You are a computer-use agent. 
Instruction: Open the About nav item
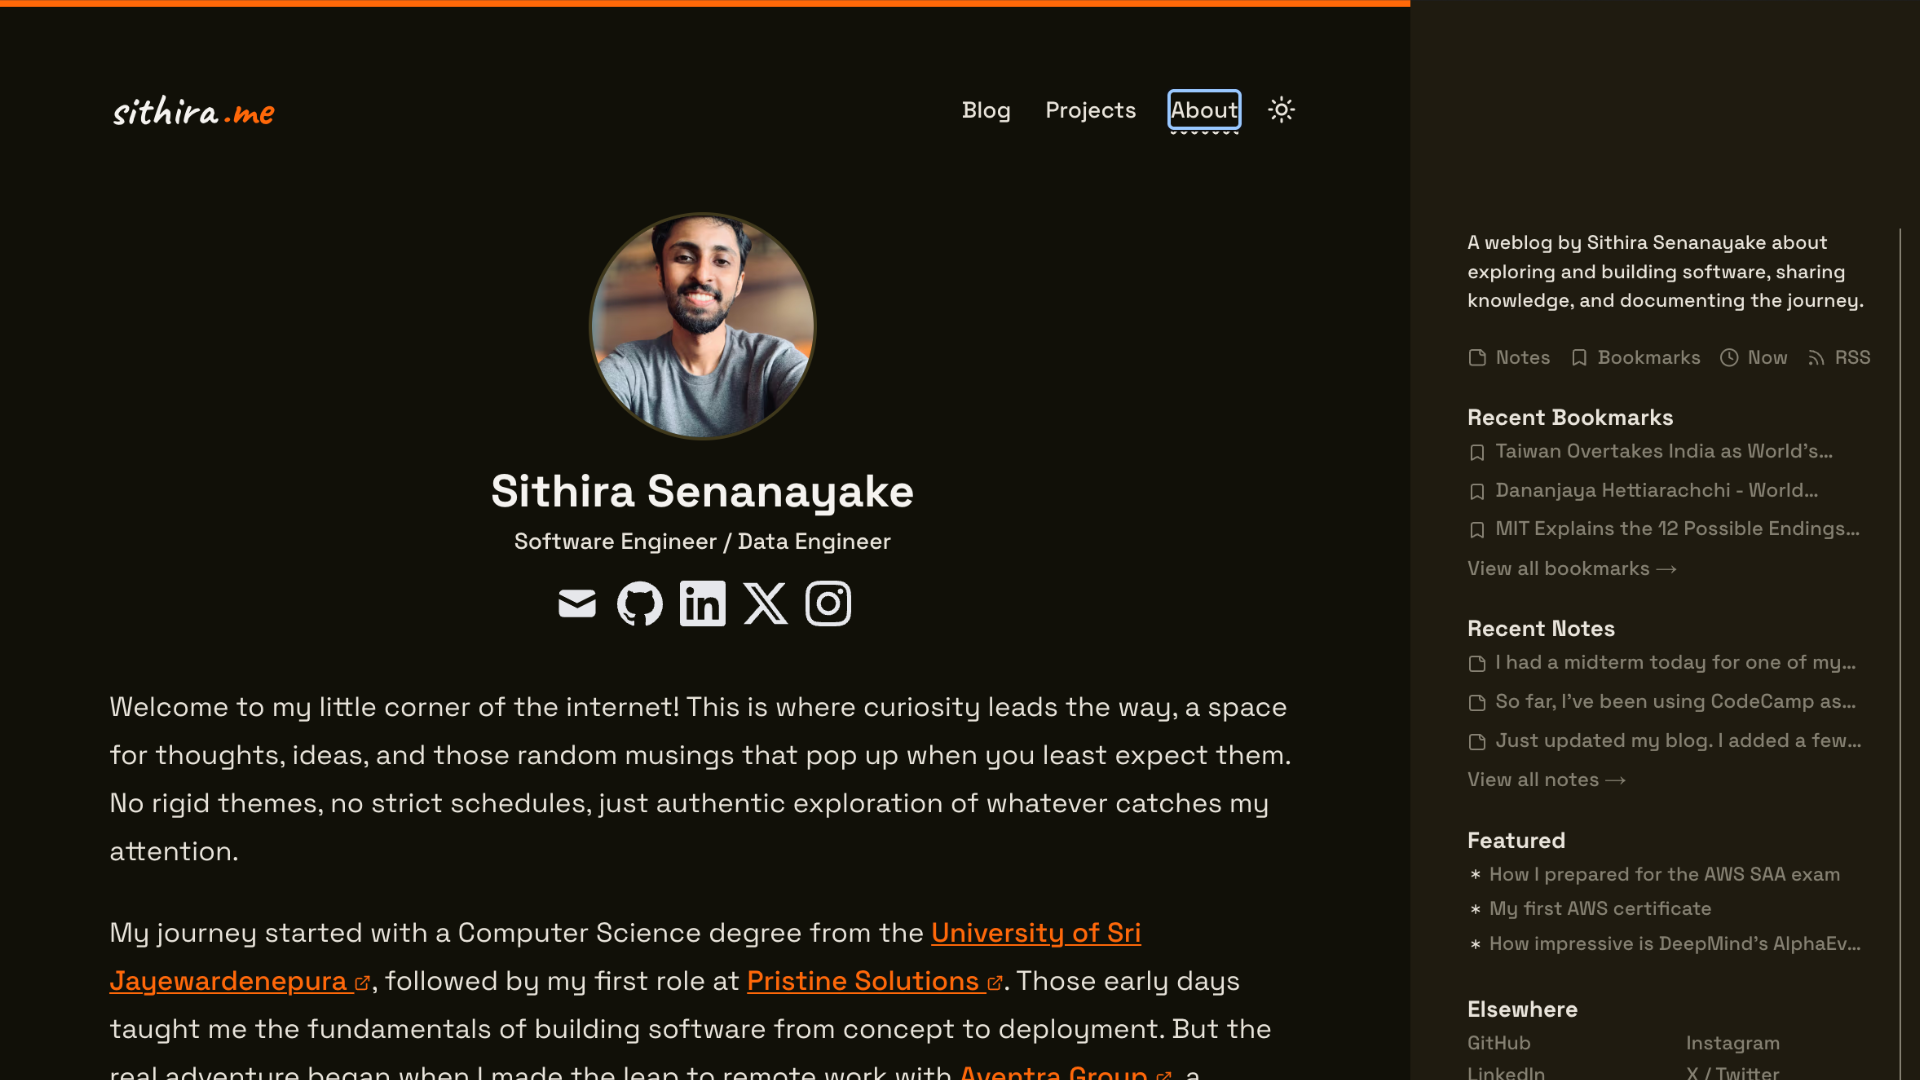pos(1205,110)
